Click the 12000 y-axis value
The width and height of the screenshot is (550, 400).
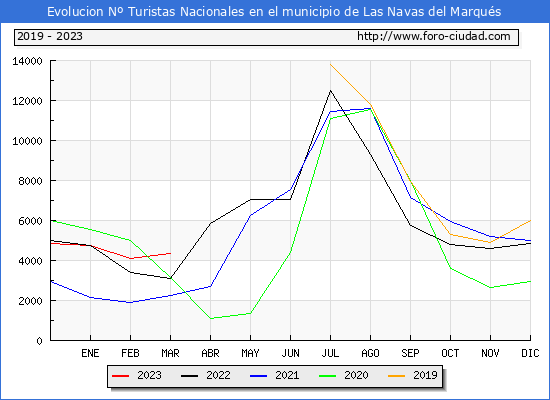point(27,101)
